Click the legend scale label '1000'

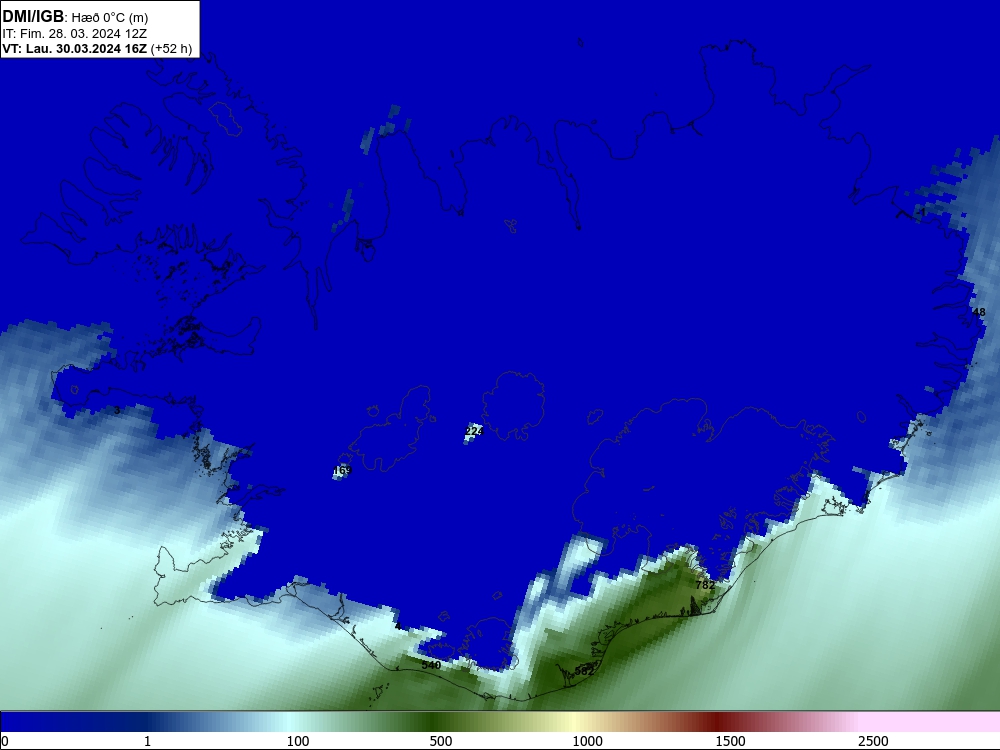pyautogui.click(x=587, y=741)
